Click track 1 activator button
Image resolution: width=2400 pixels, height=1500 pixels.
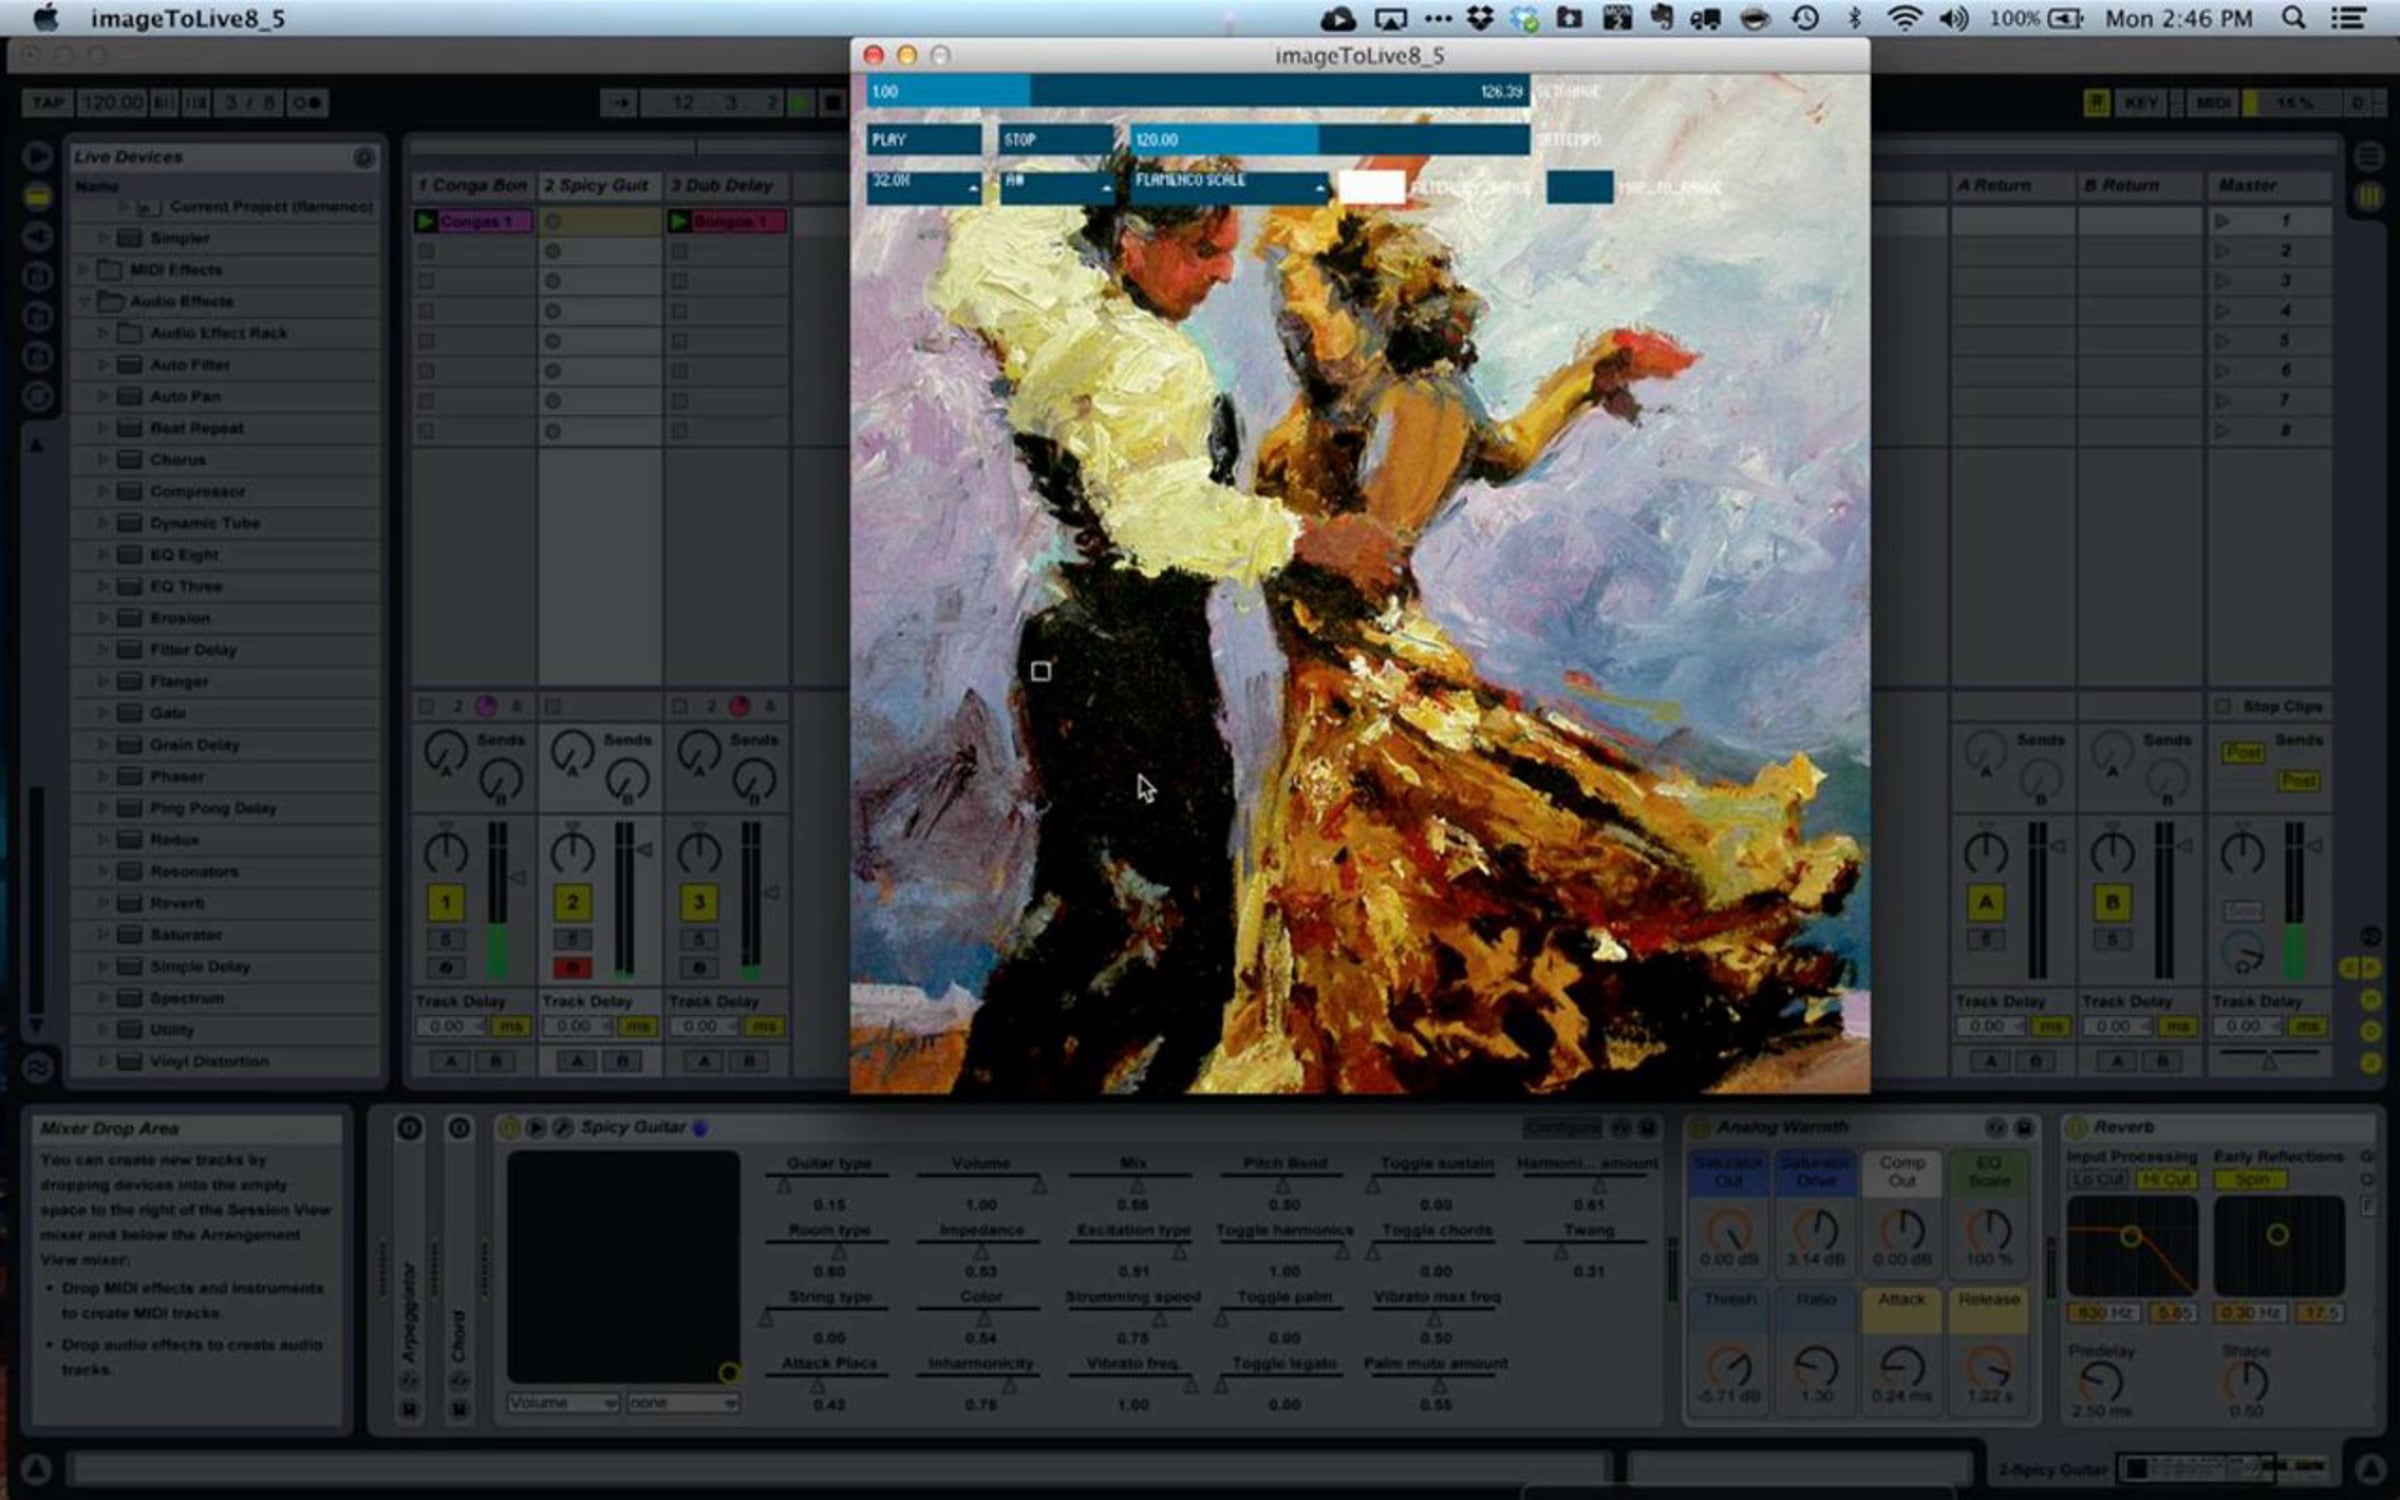[445, 903]
